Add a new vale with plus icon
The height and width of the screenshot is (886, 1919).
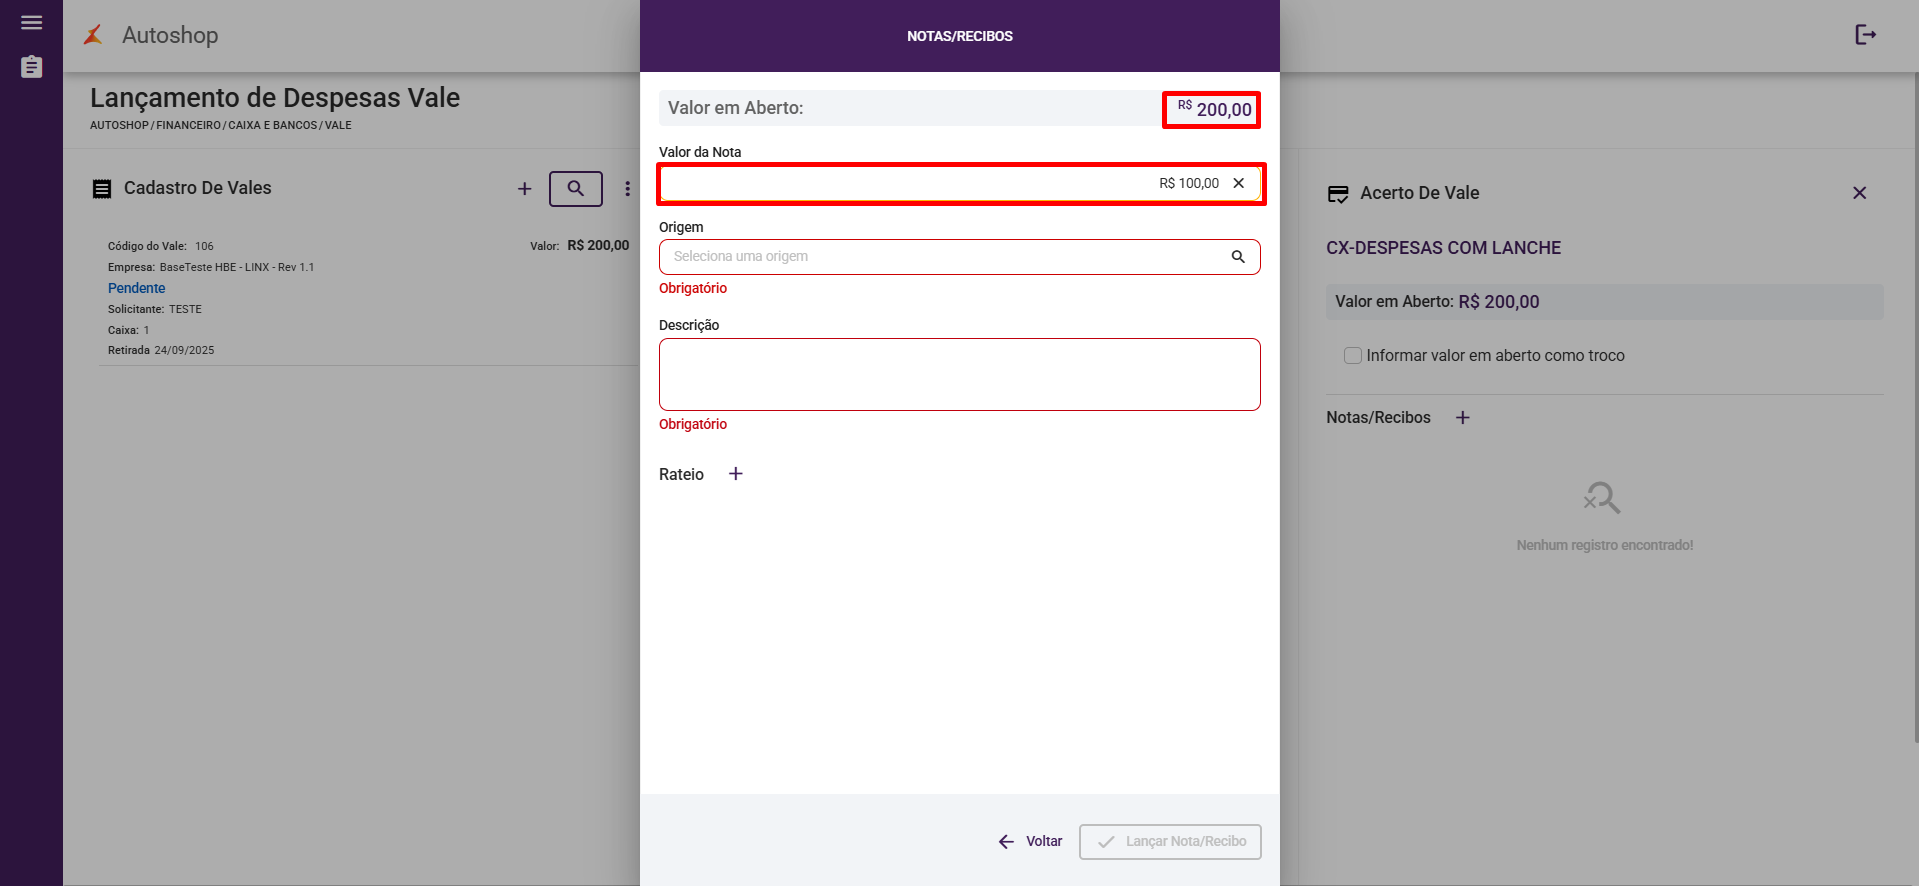pyautogui.click(x=524, y=189)
